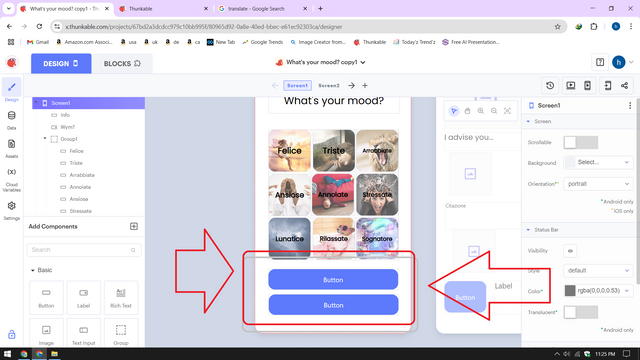Viewport: 640px width, 360px height.
Task: Open the Settings gear in sidebar
Action: (11, 206)
